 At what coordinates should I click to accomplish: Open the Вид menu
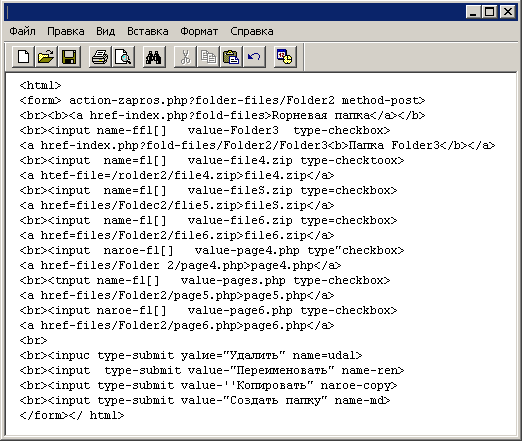click(x=106, y=31)
